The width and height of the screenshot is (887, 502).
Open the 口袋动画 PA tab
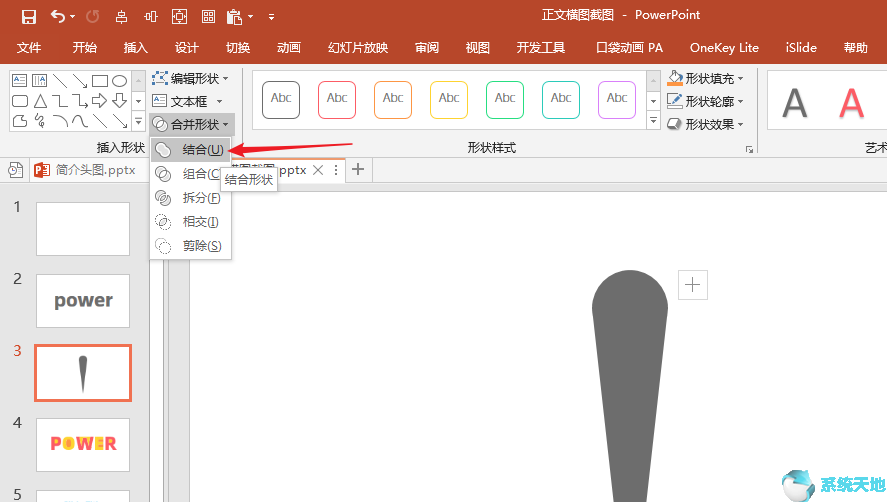[630, 48]
